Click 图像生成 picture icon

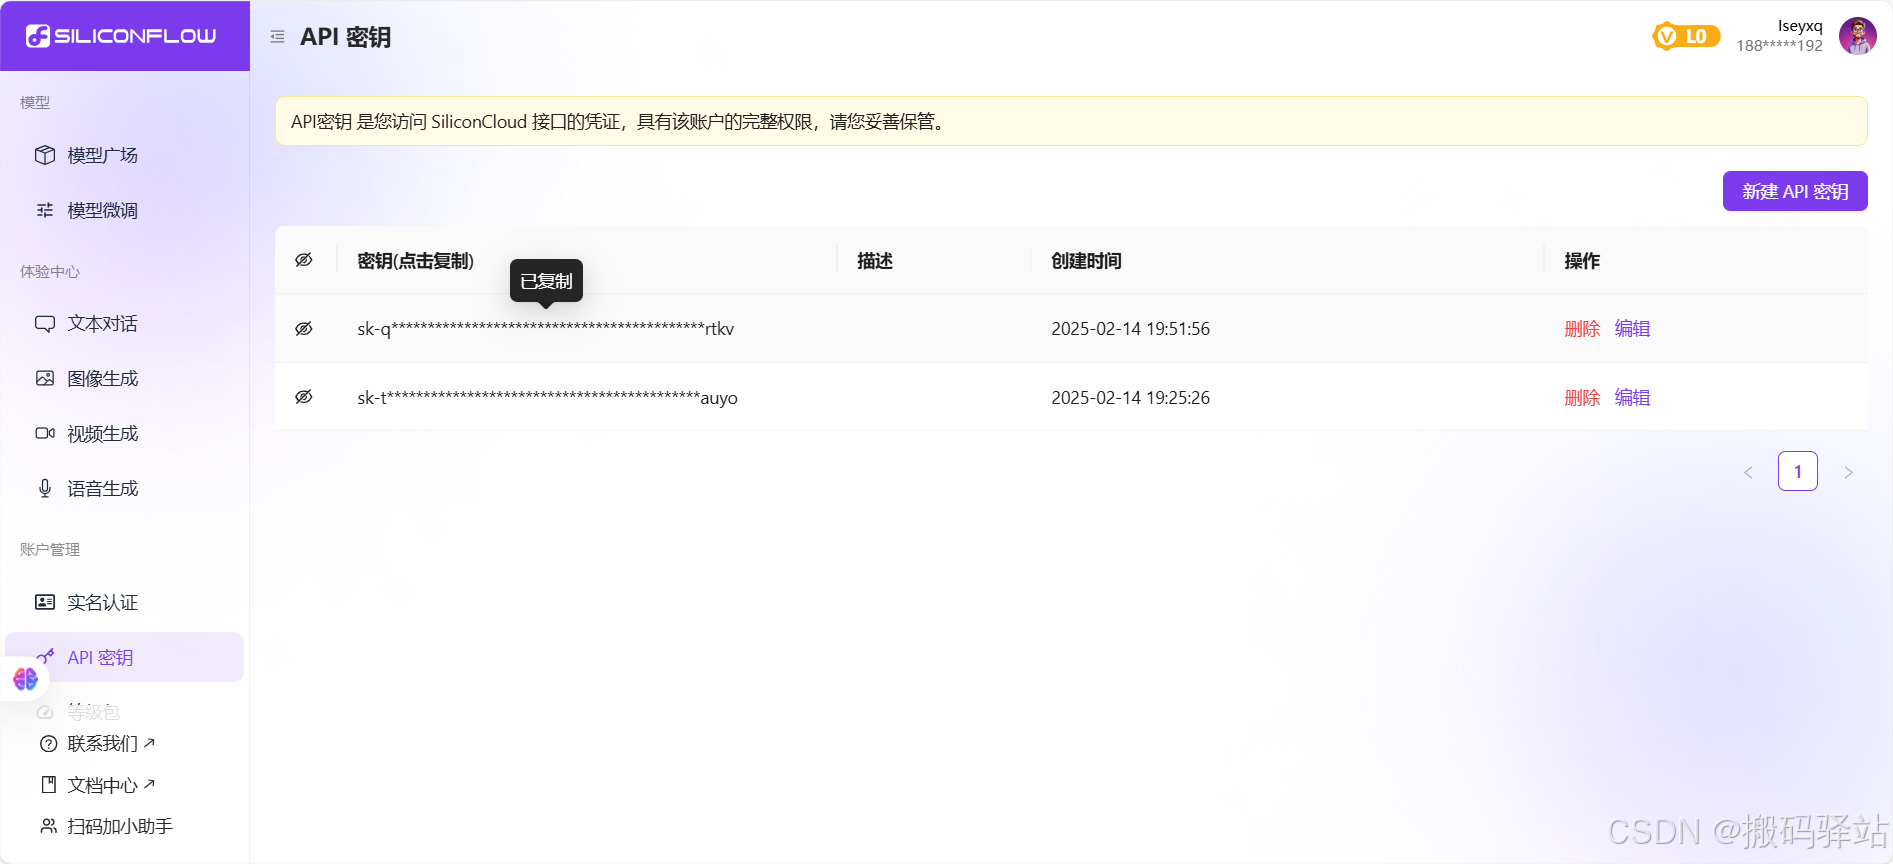[x=45, y=379]
